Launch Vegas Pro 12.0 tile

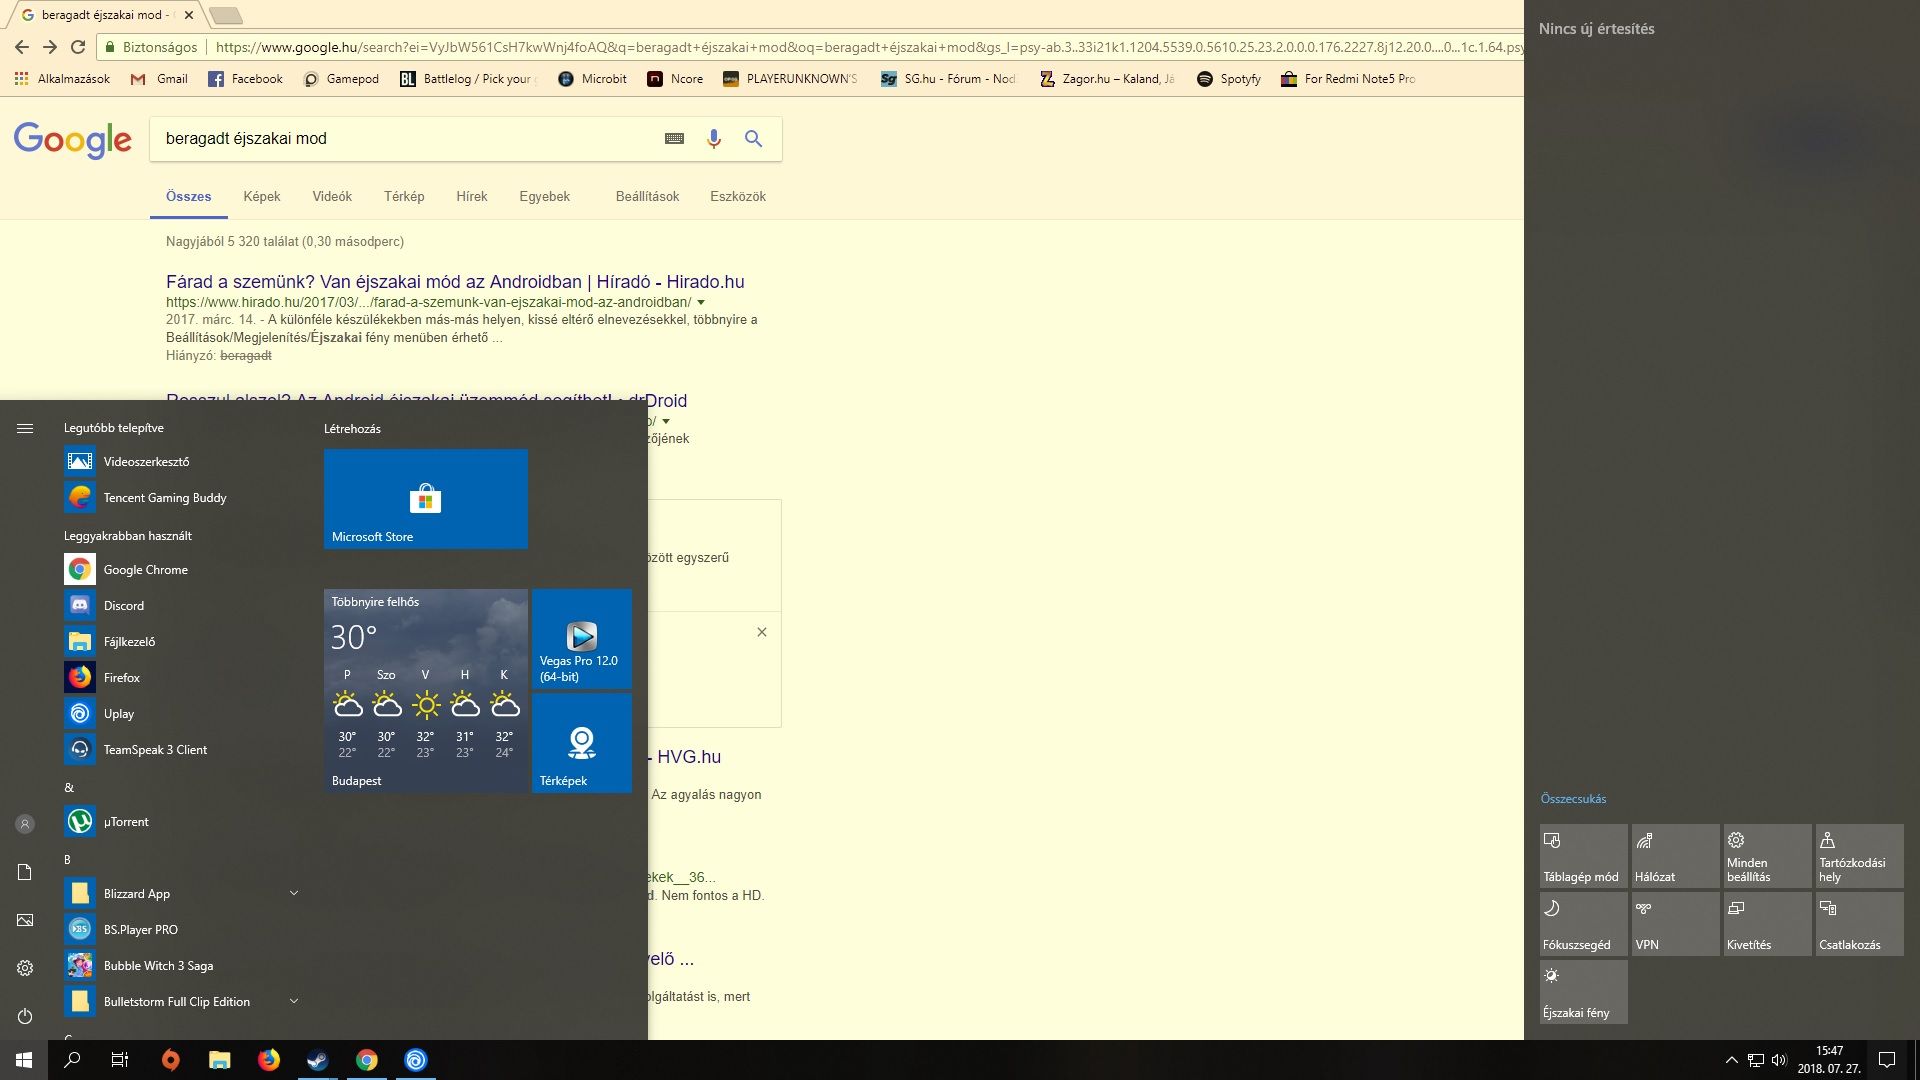(x=581, y=639)
